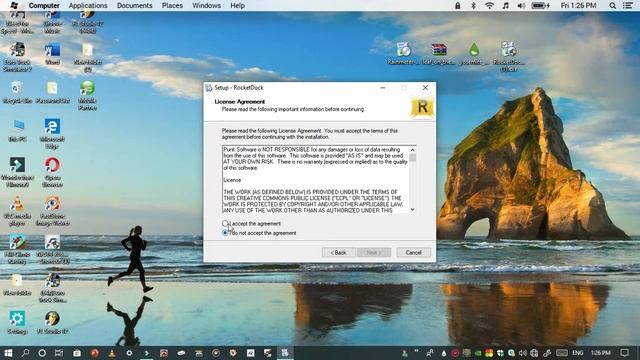640x360 pixels.
Task: Click the settings gear on taskbar
Action: (x=129, y=353)
